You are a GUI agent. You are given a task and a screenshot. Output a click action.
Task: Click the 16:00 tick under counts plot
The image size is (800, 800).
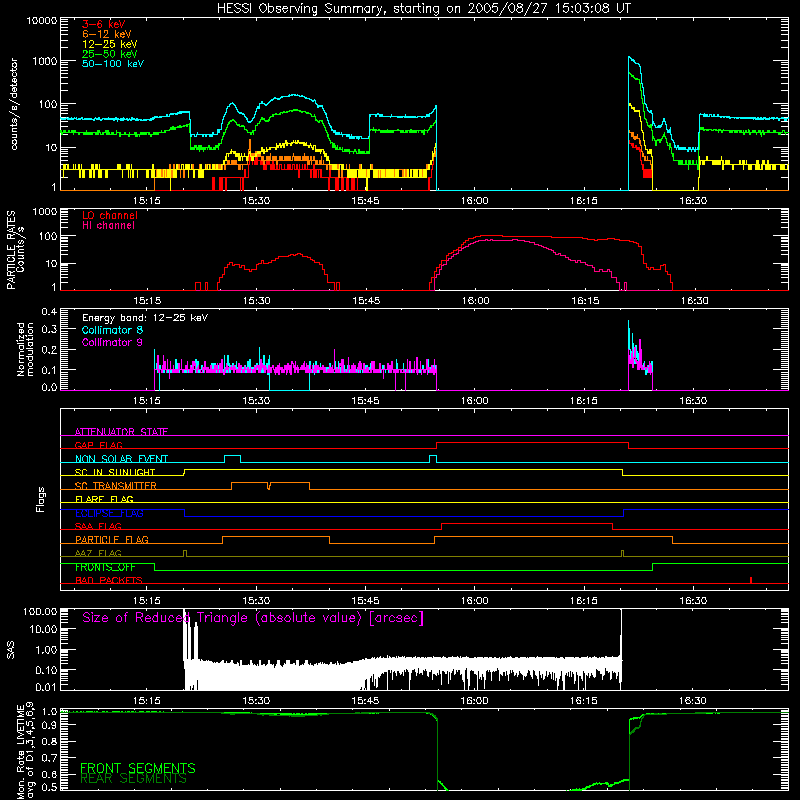coord(474,201)
